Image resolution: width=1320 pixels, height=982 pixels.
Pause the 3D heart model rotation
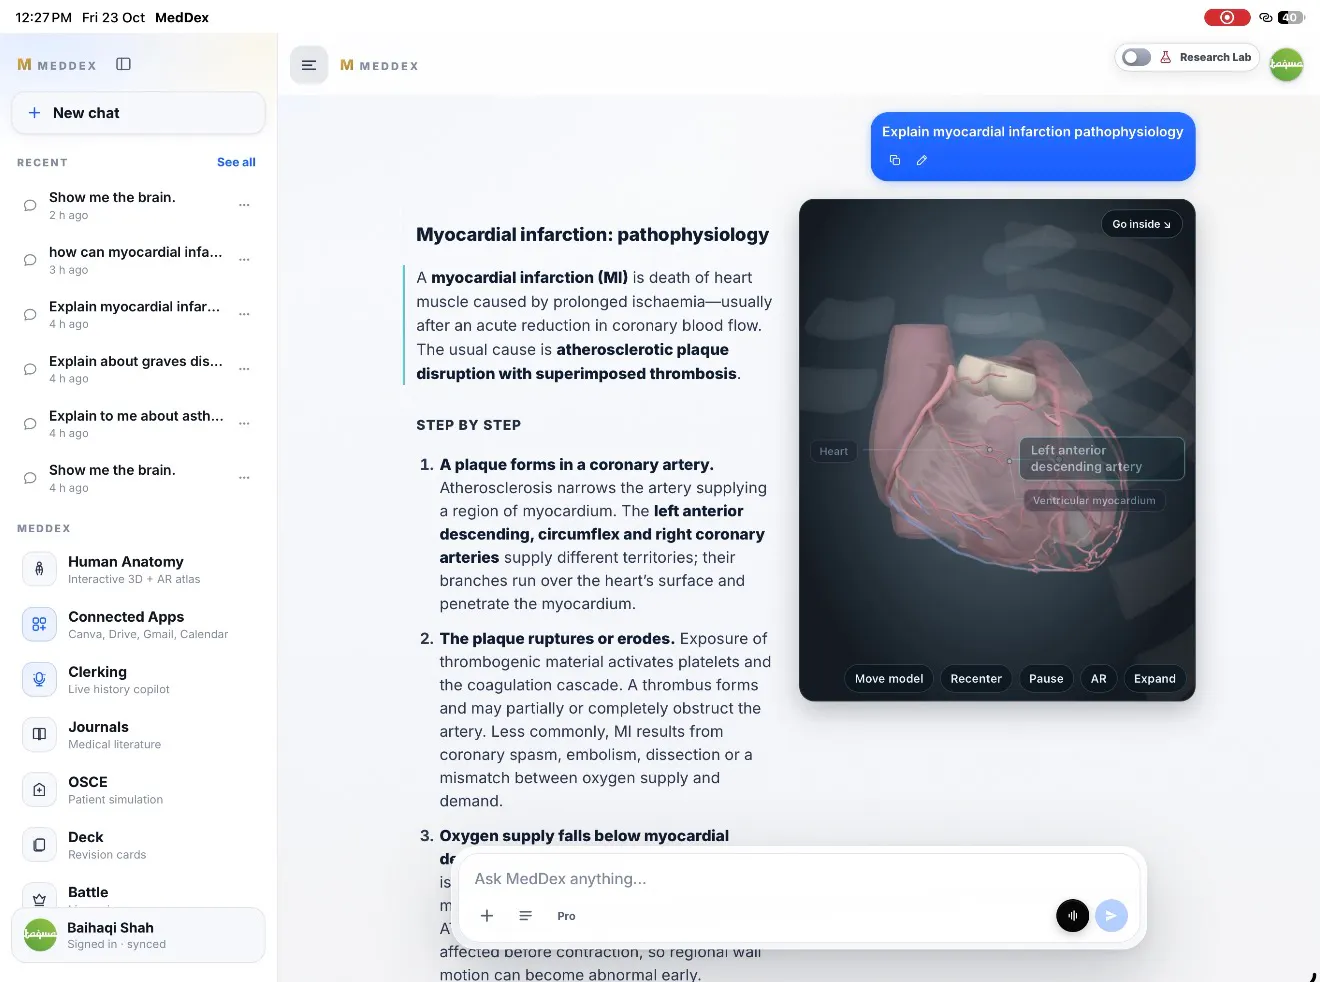pyautogui.click(x=1046, y=679)
